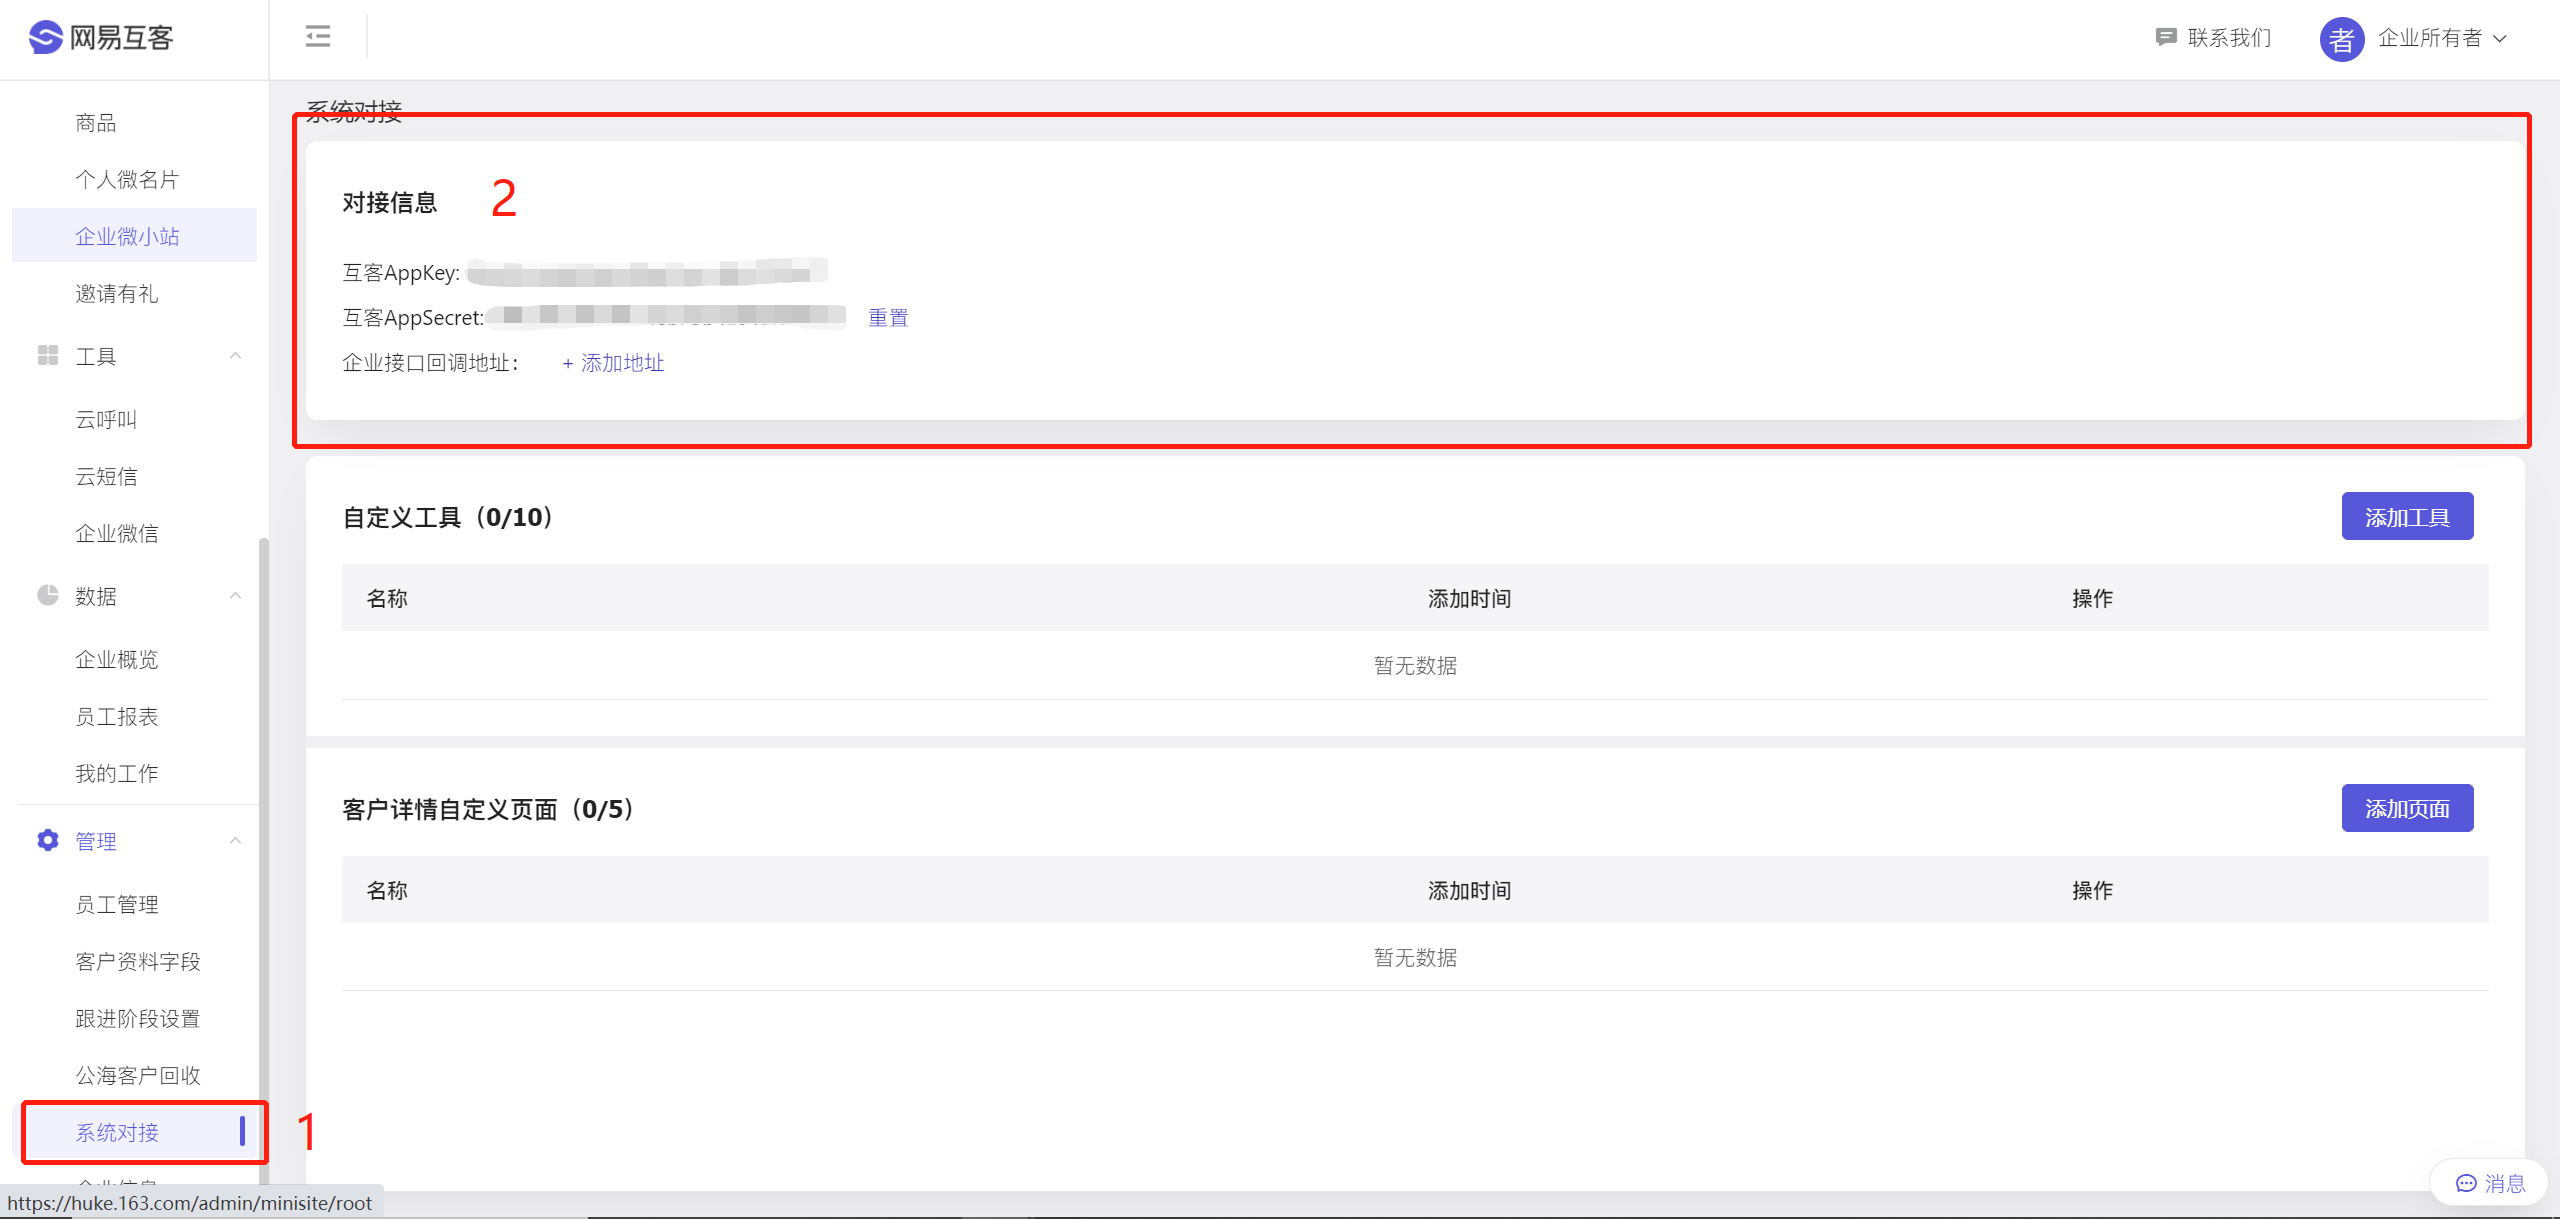Click the 重置 link for AppSecret
Viewport: 2560px width, 1219px height.
(x=888, y=318)
